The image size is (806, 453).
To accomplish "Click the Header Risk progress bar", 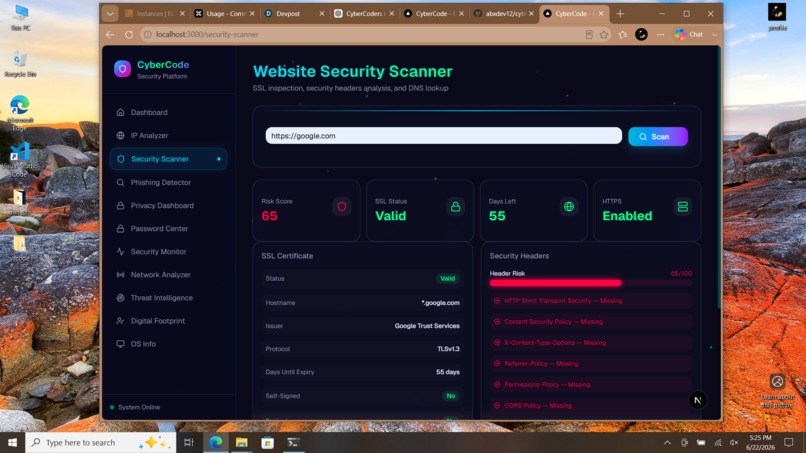I will 591,283.
